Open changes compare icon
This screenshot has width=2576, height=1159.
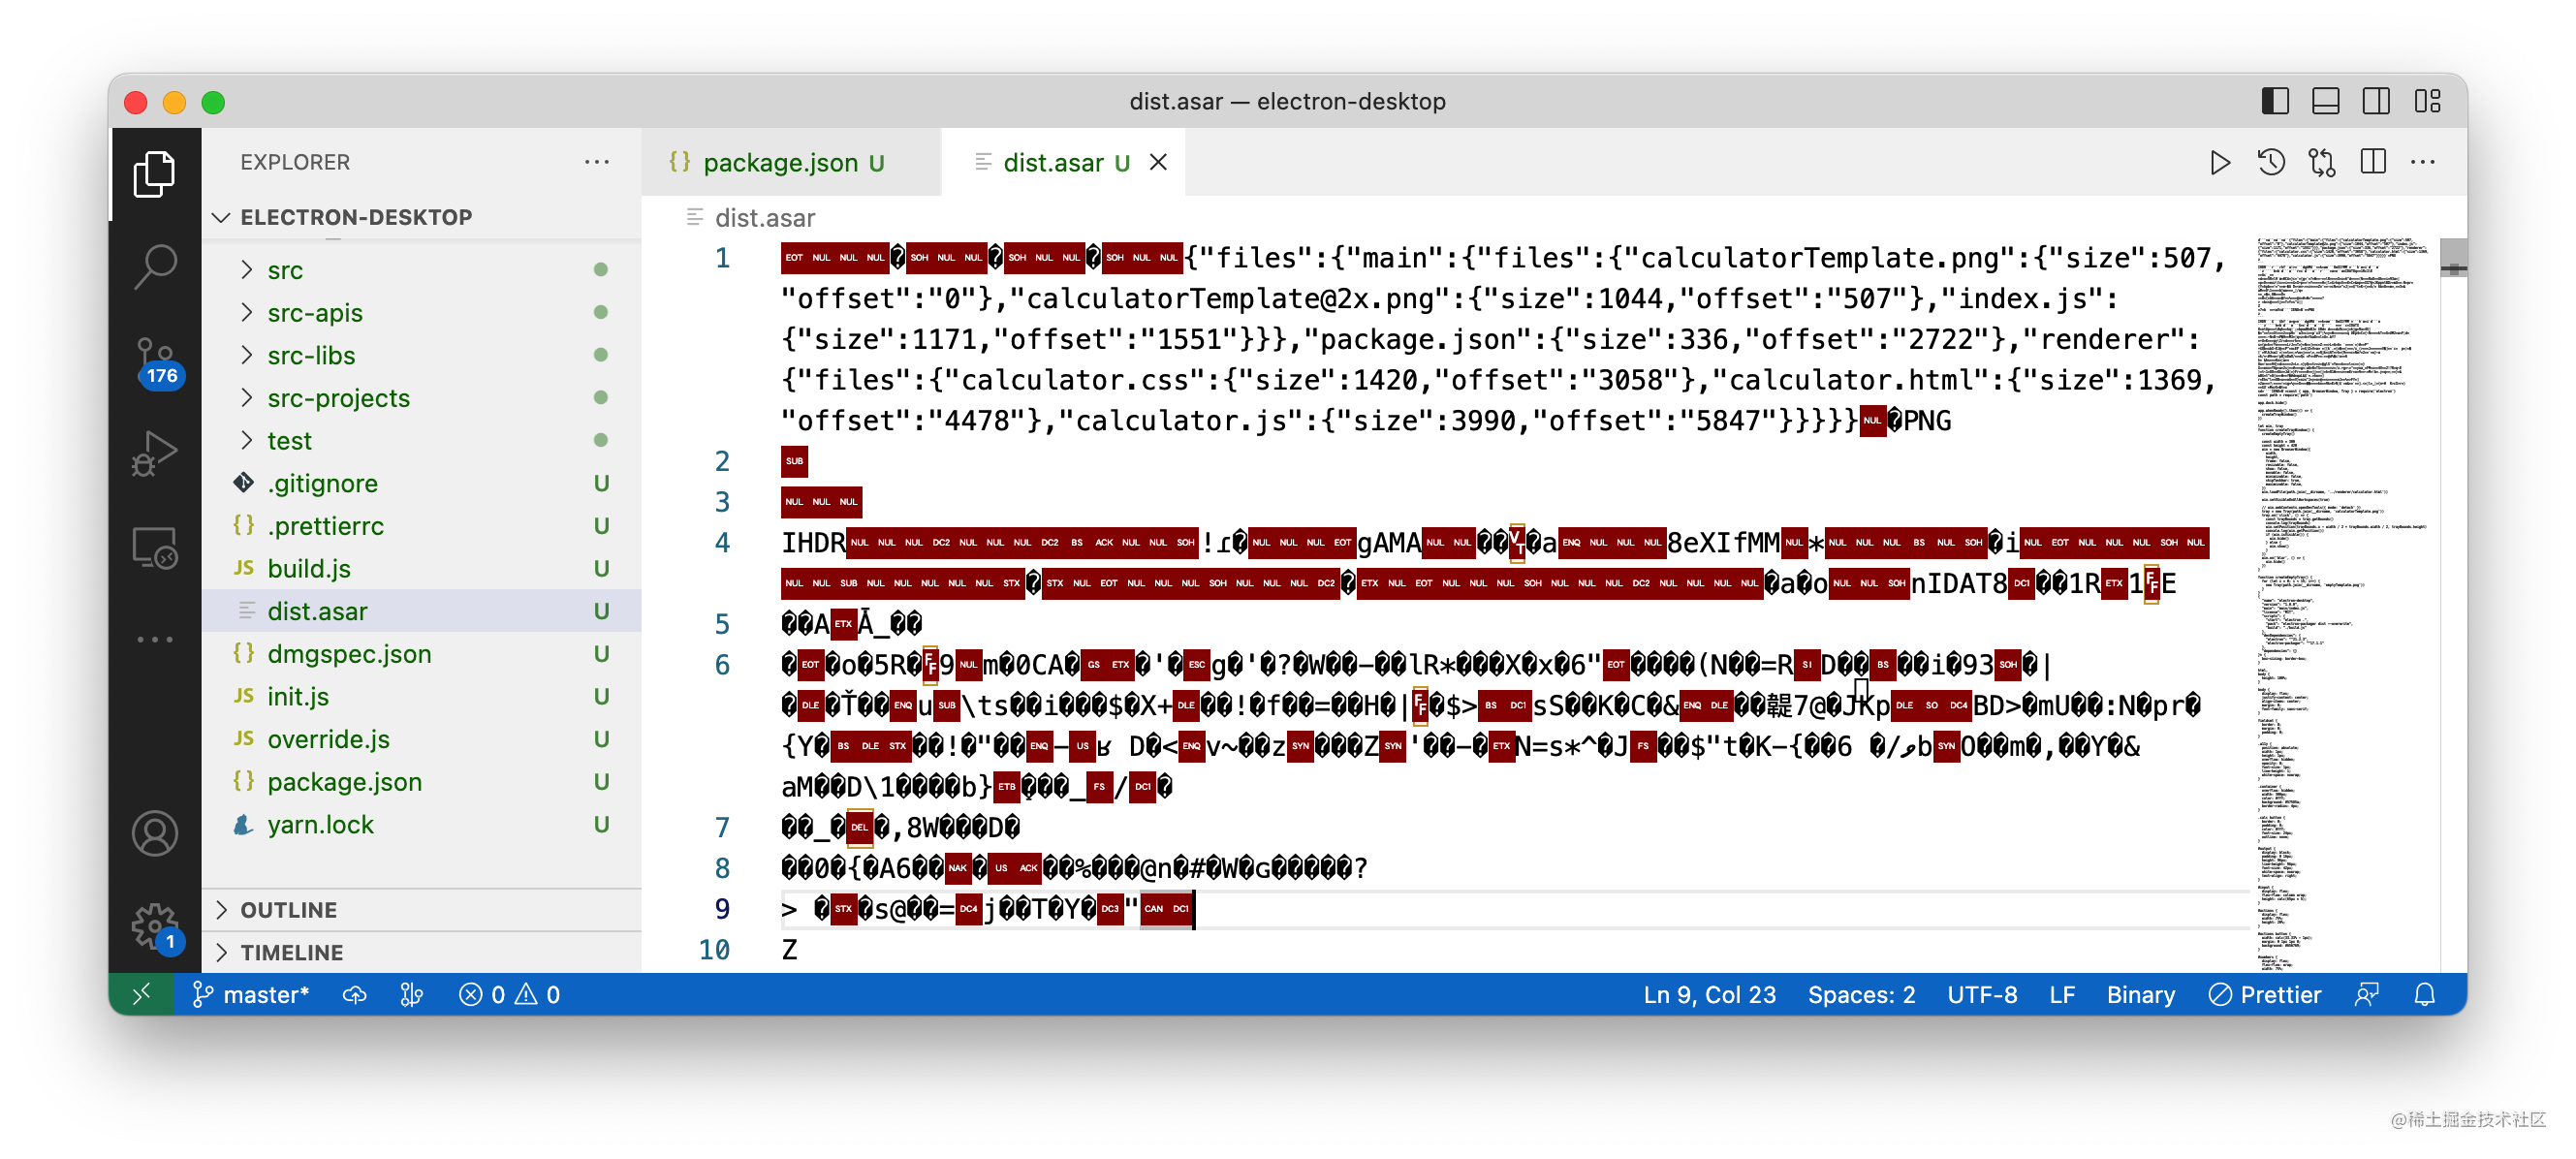click(x=2321, y=162)
